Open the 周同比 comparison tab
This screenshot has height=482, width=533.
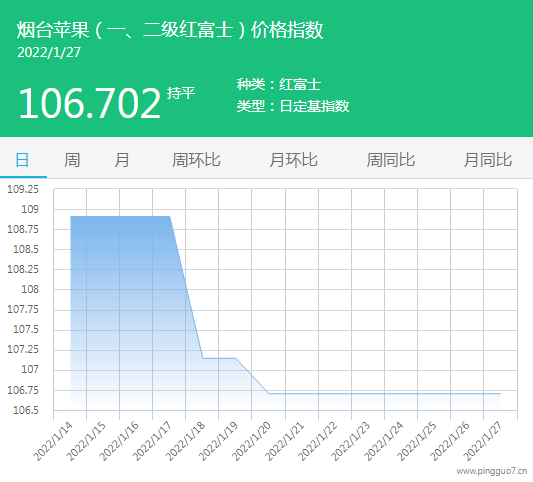pos(391,160)
